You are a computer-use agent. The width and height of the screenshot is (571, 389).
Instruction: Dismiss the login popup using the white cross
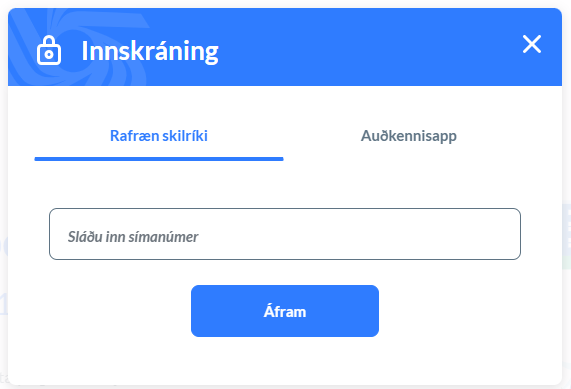point(532,44)
